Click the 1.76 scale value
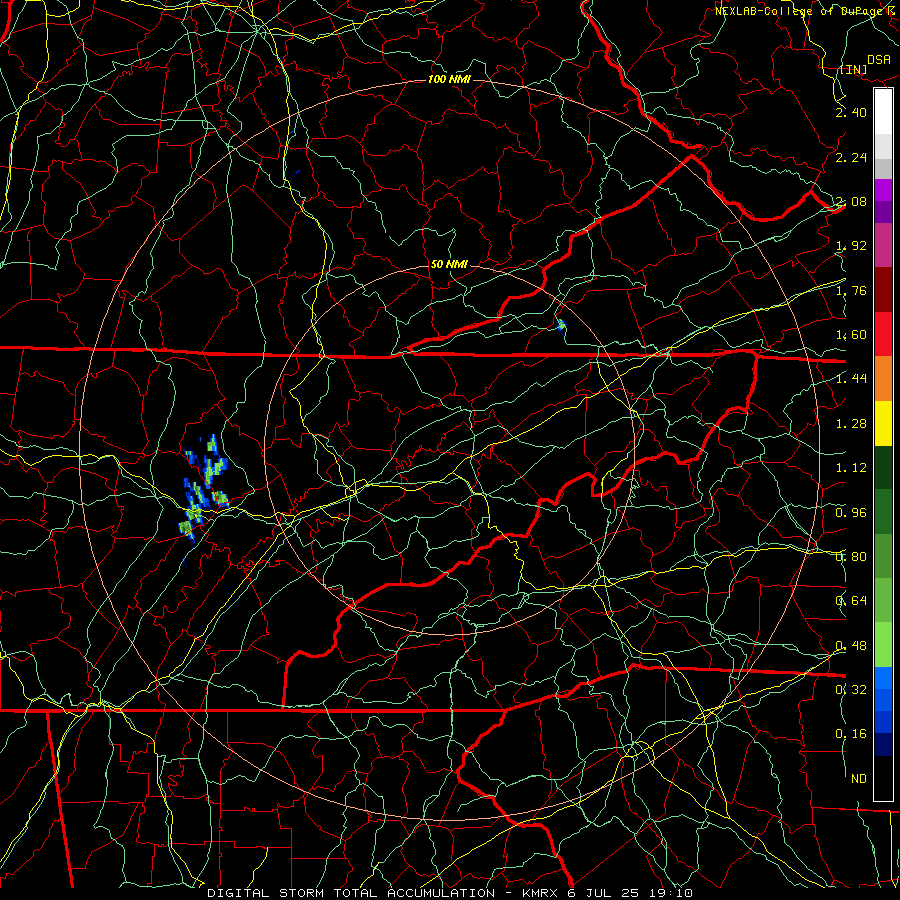This screenshot has height=900, width=900. (851, 291)
